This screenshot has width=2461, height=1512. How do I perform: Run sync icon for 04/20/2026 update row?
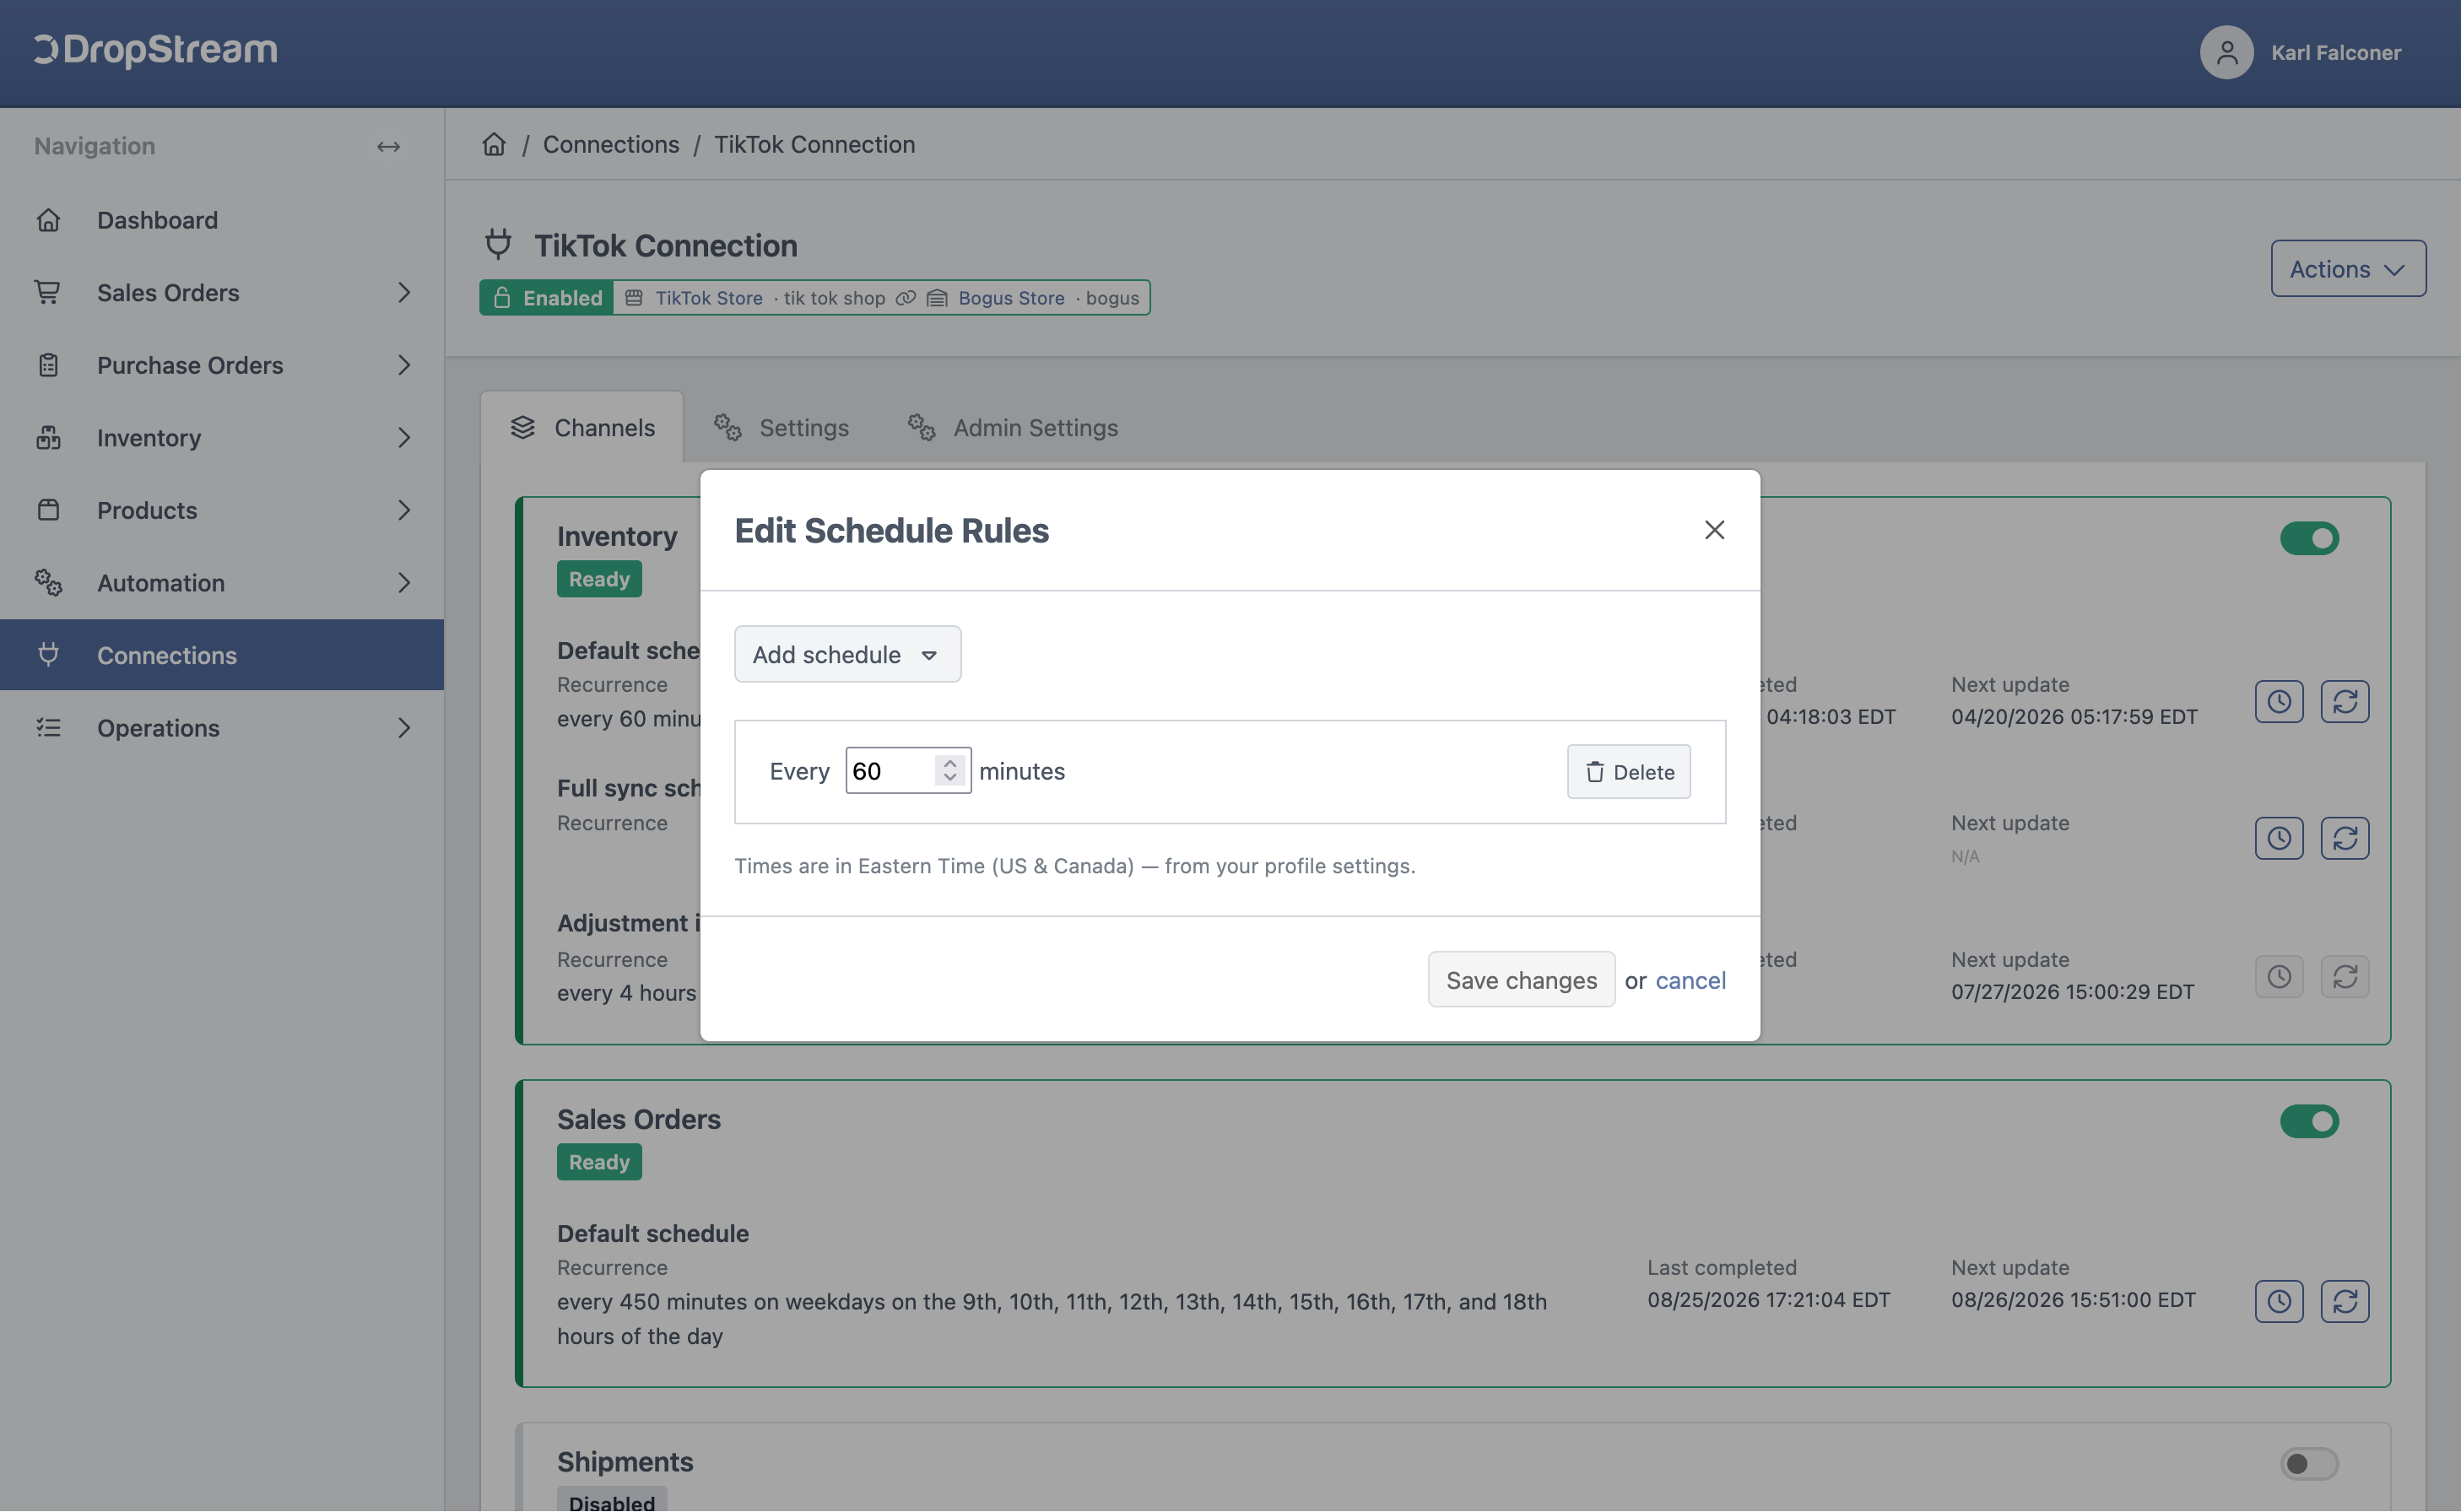tap(2345, 701)
